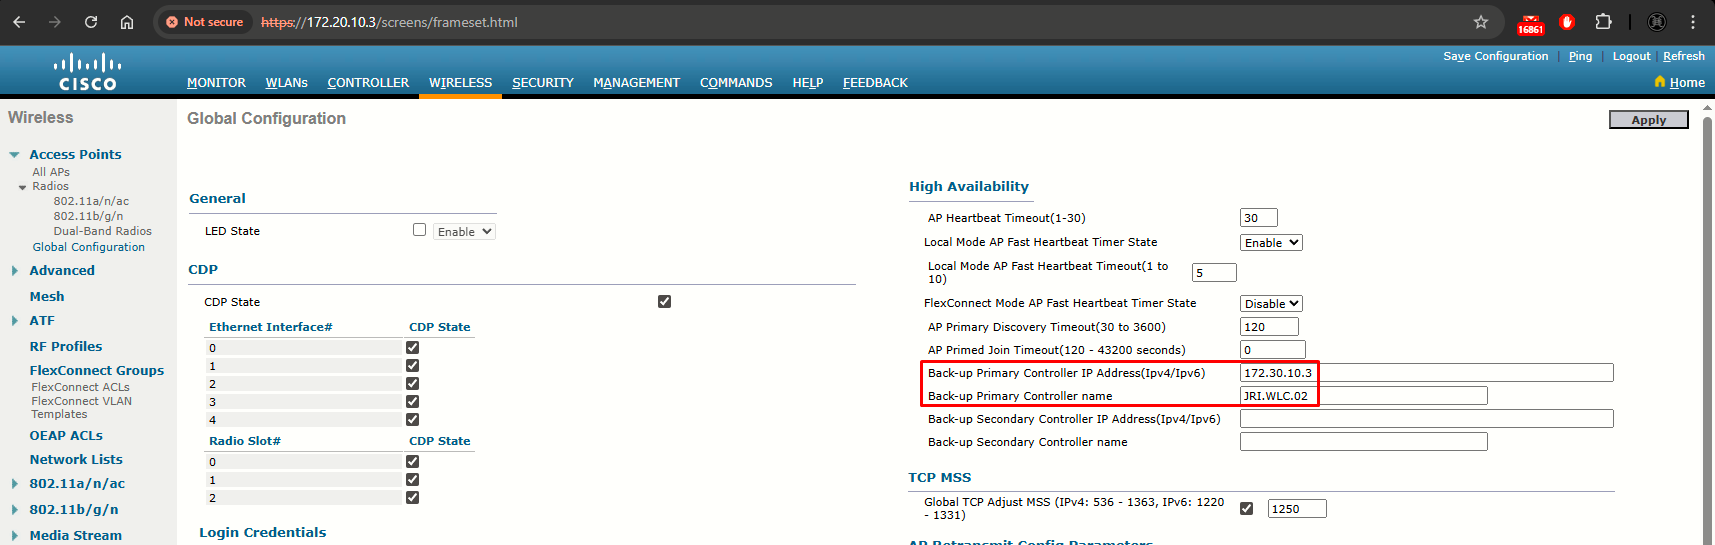The width and height of the screenshot is (1715, 545).
Task: Open FlexConnect ACLs in sidebar
Action: pyautogui.click(x=80, y=387)
